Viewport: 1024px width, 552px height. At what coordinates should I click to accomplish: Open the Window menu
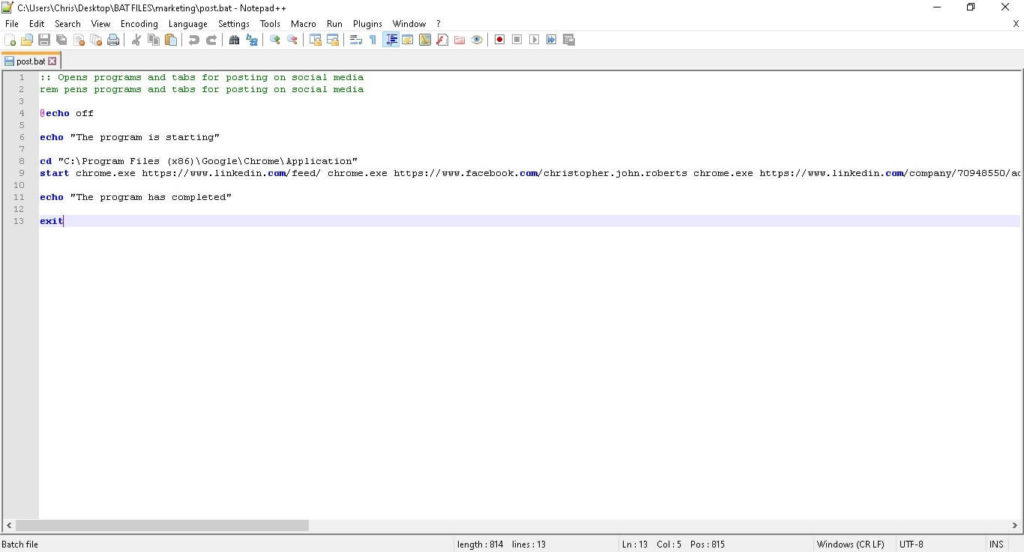coord(409,24)
